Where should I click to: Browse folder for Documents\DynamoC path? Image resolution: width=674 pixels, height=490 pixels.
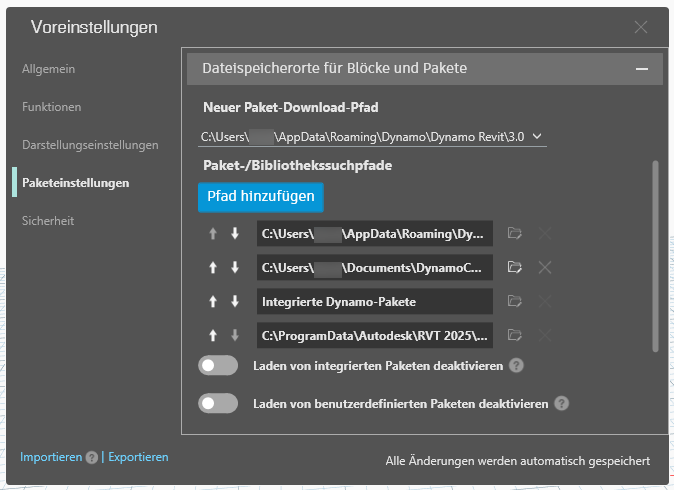515,267
